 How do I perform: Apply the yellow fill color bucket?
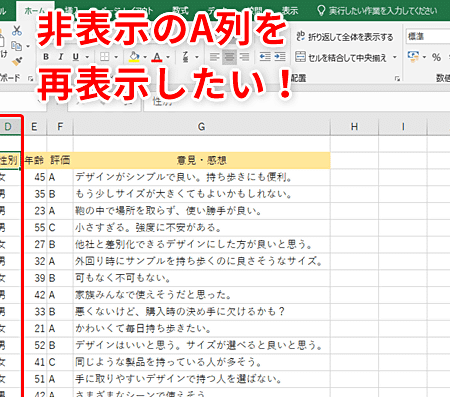point(134,57)
